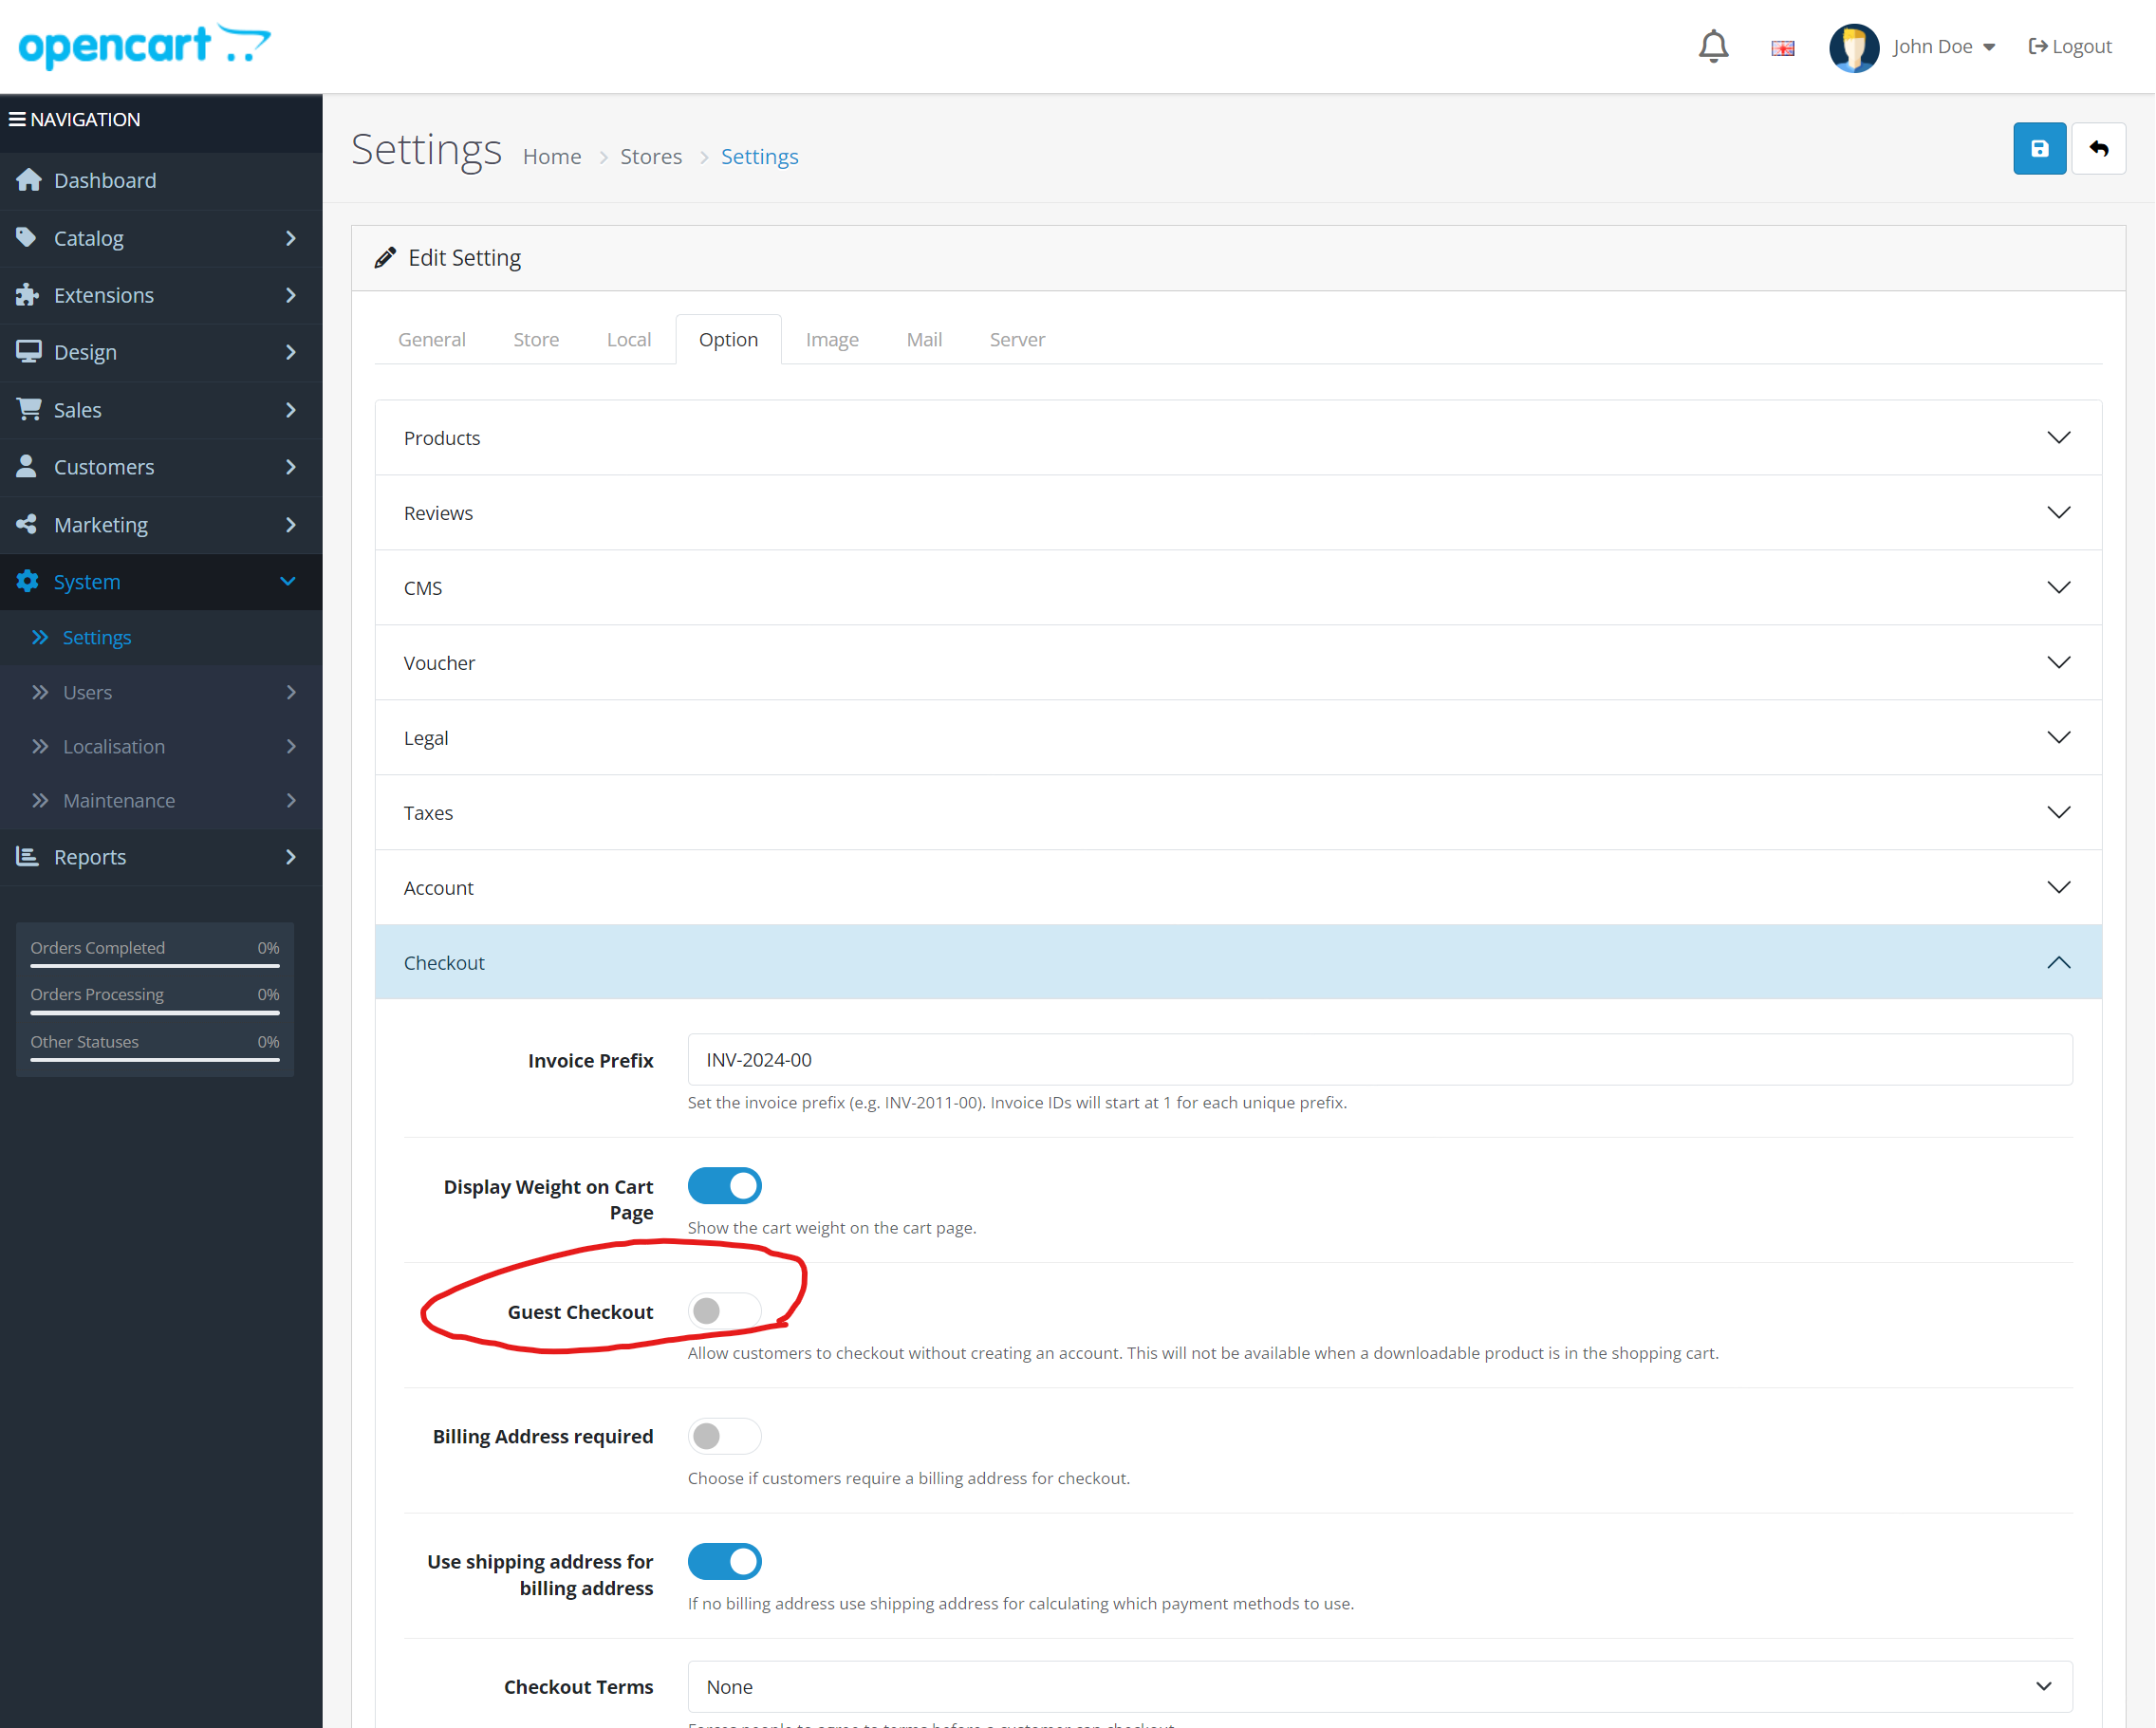Viewport: 2156px width, 1728px height.
Task: Open the Reports menu label
Action: (90, 857)
